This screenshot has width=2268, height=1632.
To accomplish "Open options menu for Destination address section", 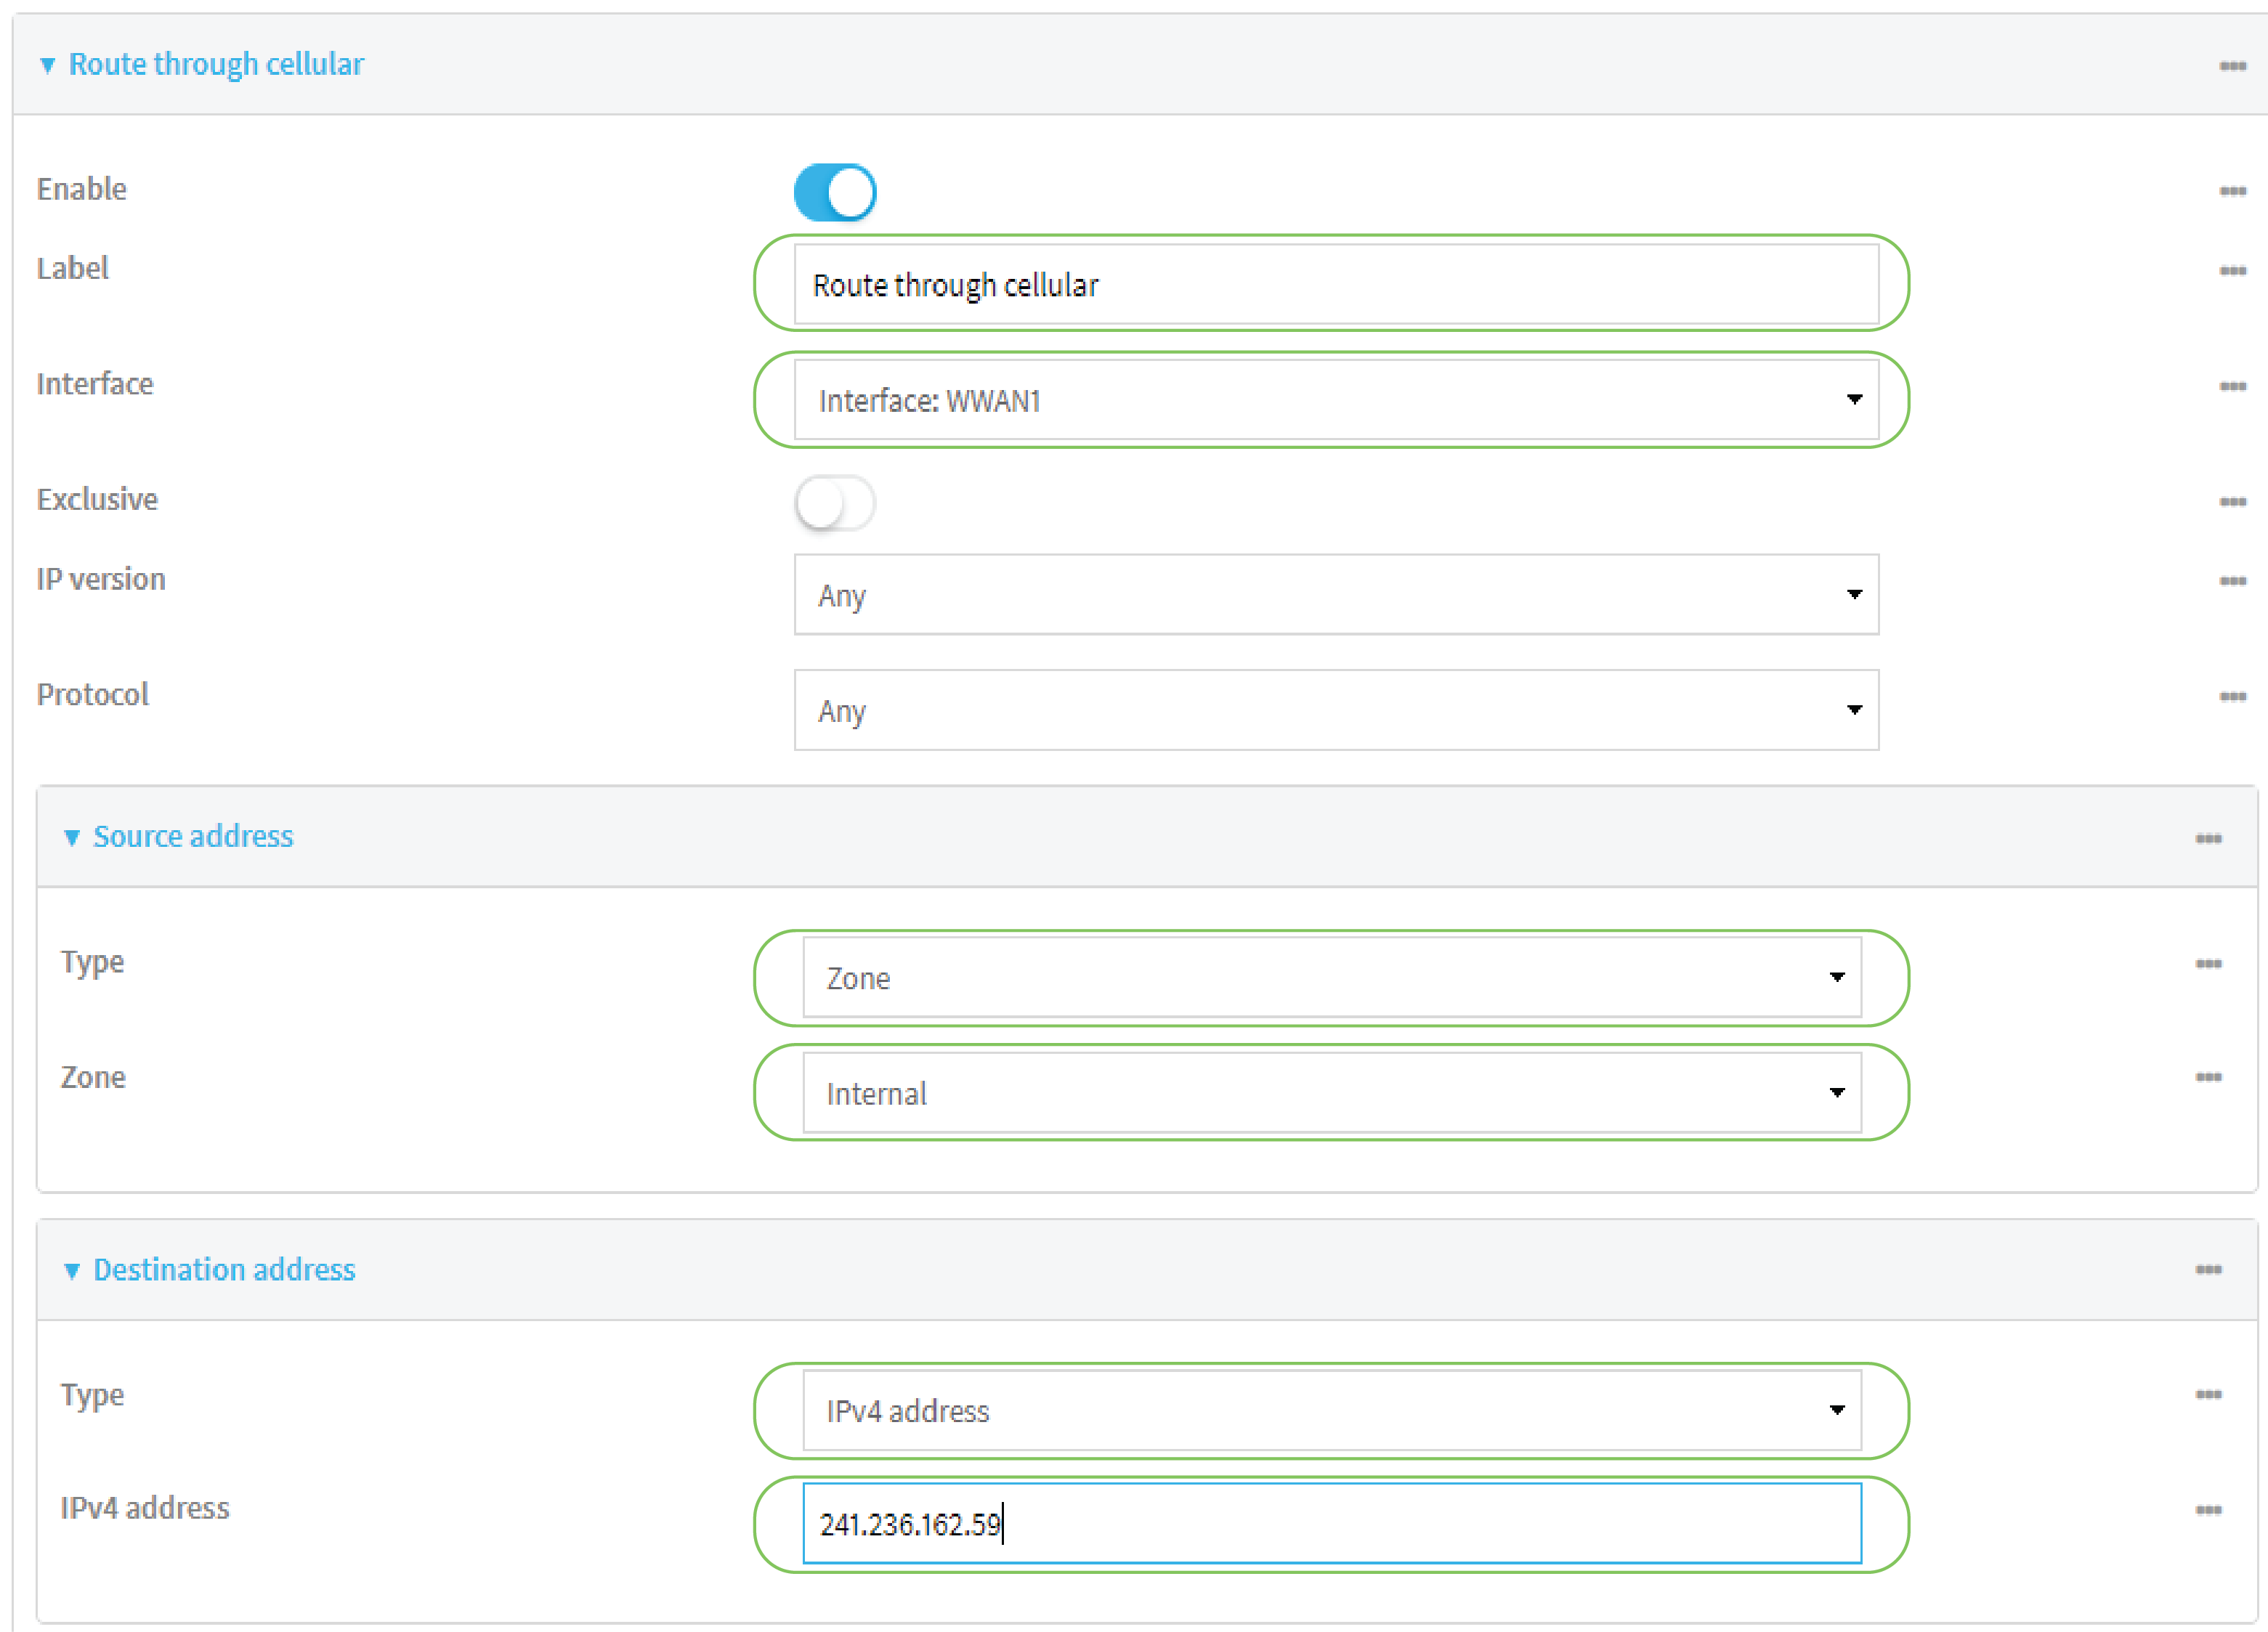I will point(2208,1271).
